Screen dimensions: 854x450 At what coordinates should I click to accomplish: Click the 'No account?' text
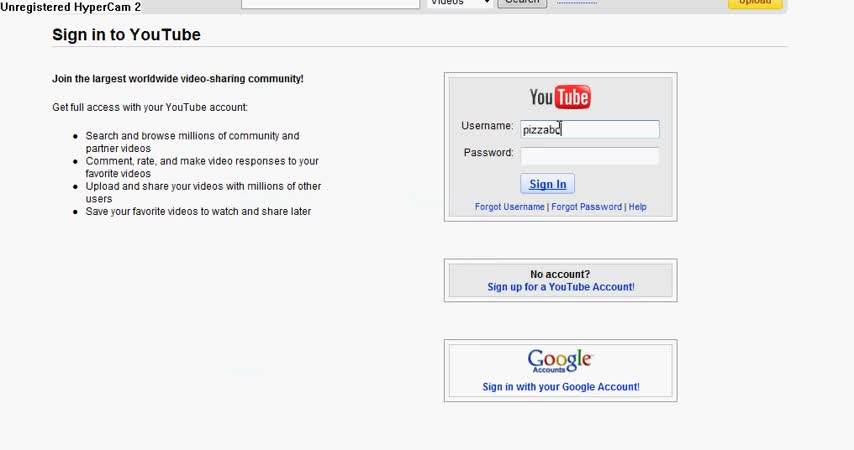pos(560,275)
